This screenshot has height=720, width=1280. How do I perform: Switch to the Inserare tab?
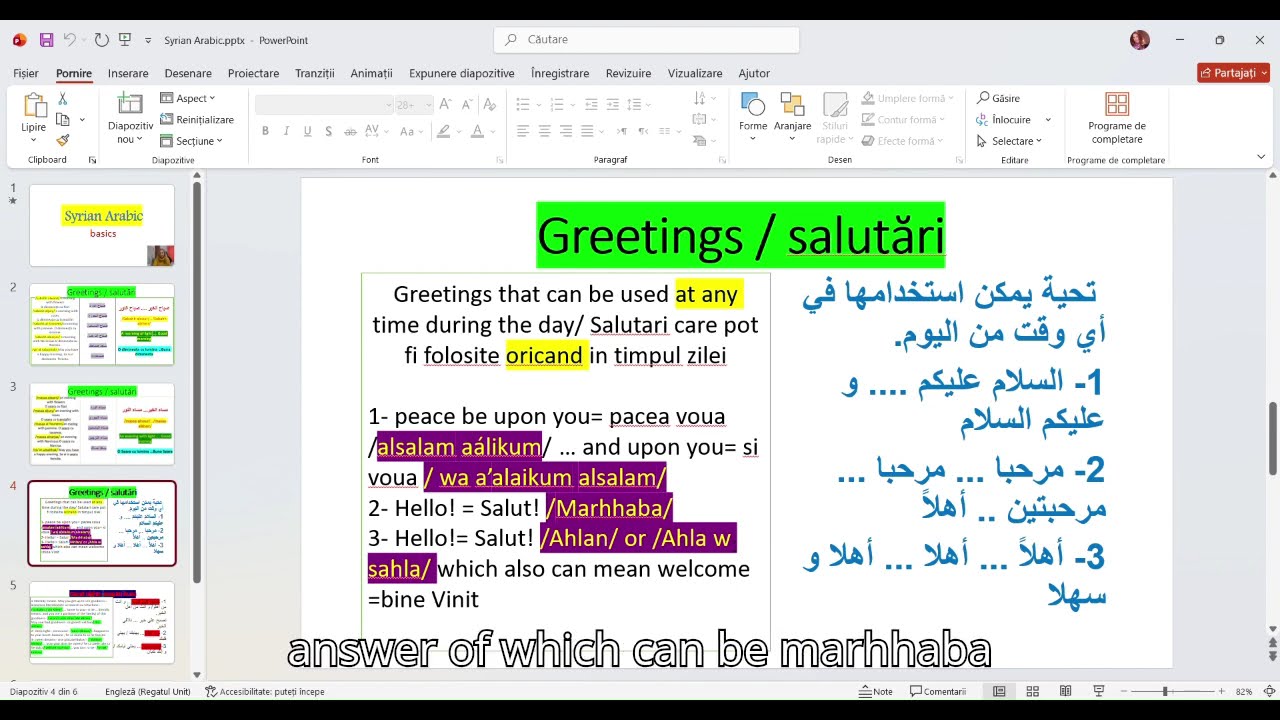(x=128, y=73)
